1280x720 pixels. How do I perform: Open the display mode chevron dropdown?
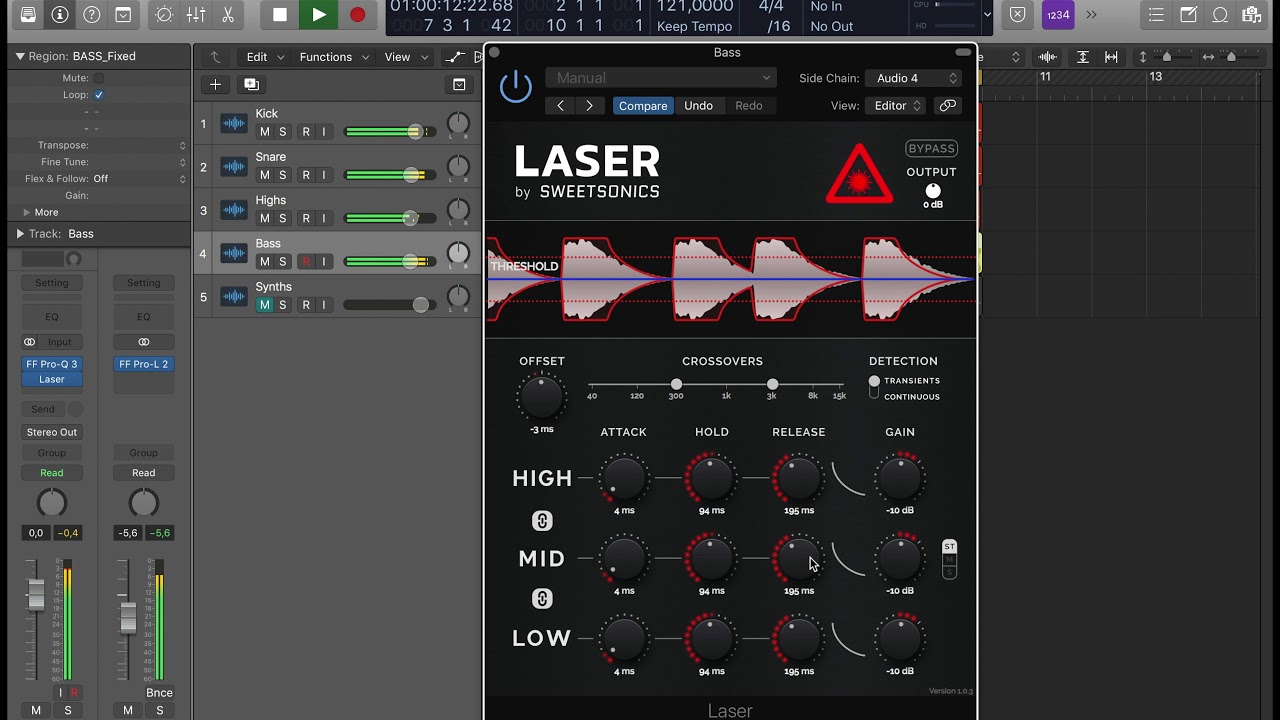click(987, 15)
